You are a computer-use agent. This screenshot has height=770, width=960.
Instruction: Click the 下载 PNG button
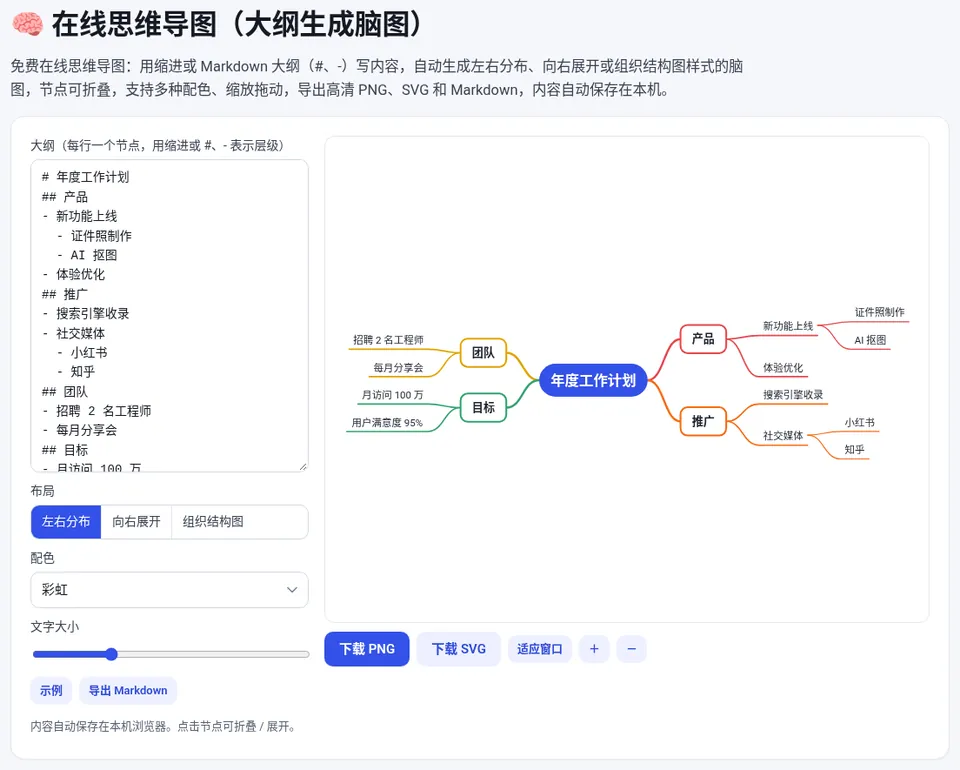coord(367,649)
